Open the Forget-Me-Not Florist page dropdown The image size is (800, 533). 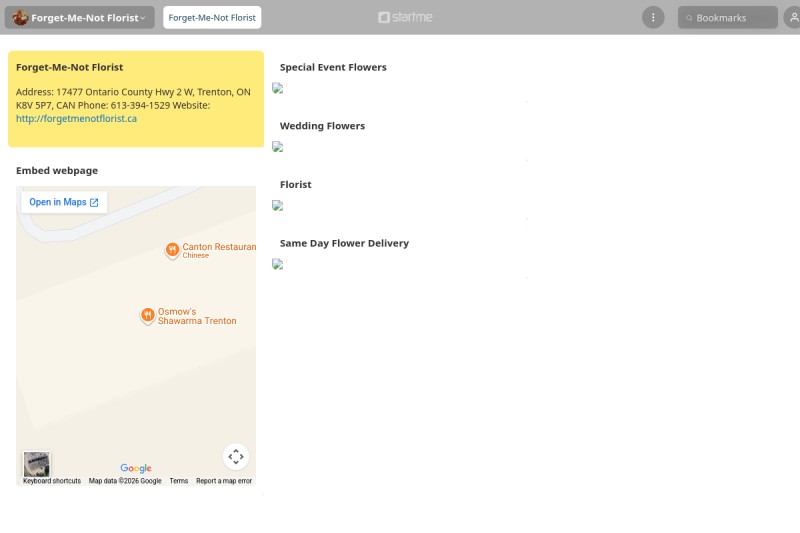click(x=80, y=17)
